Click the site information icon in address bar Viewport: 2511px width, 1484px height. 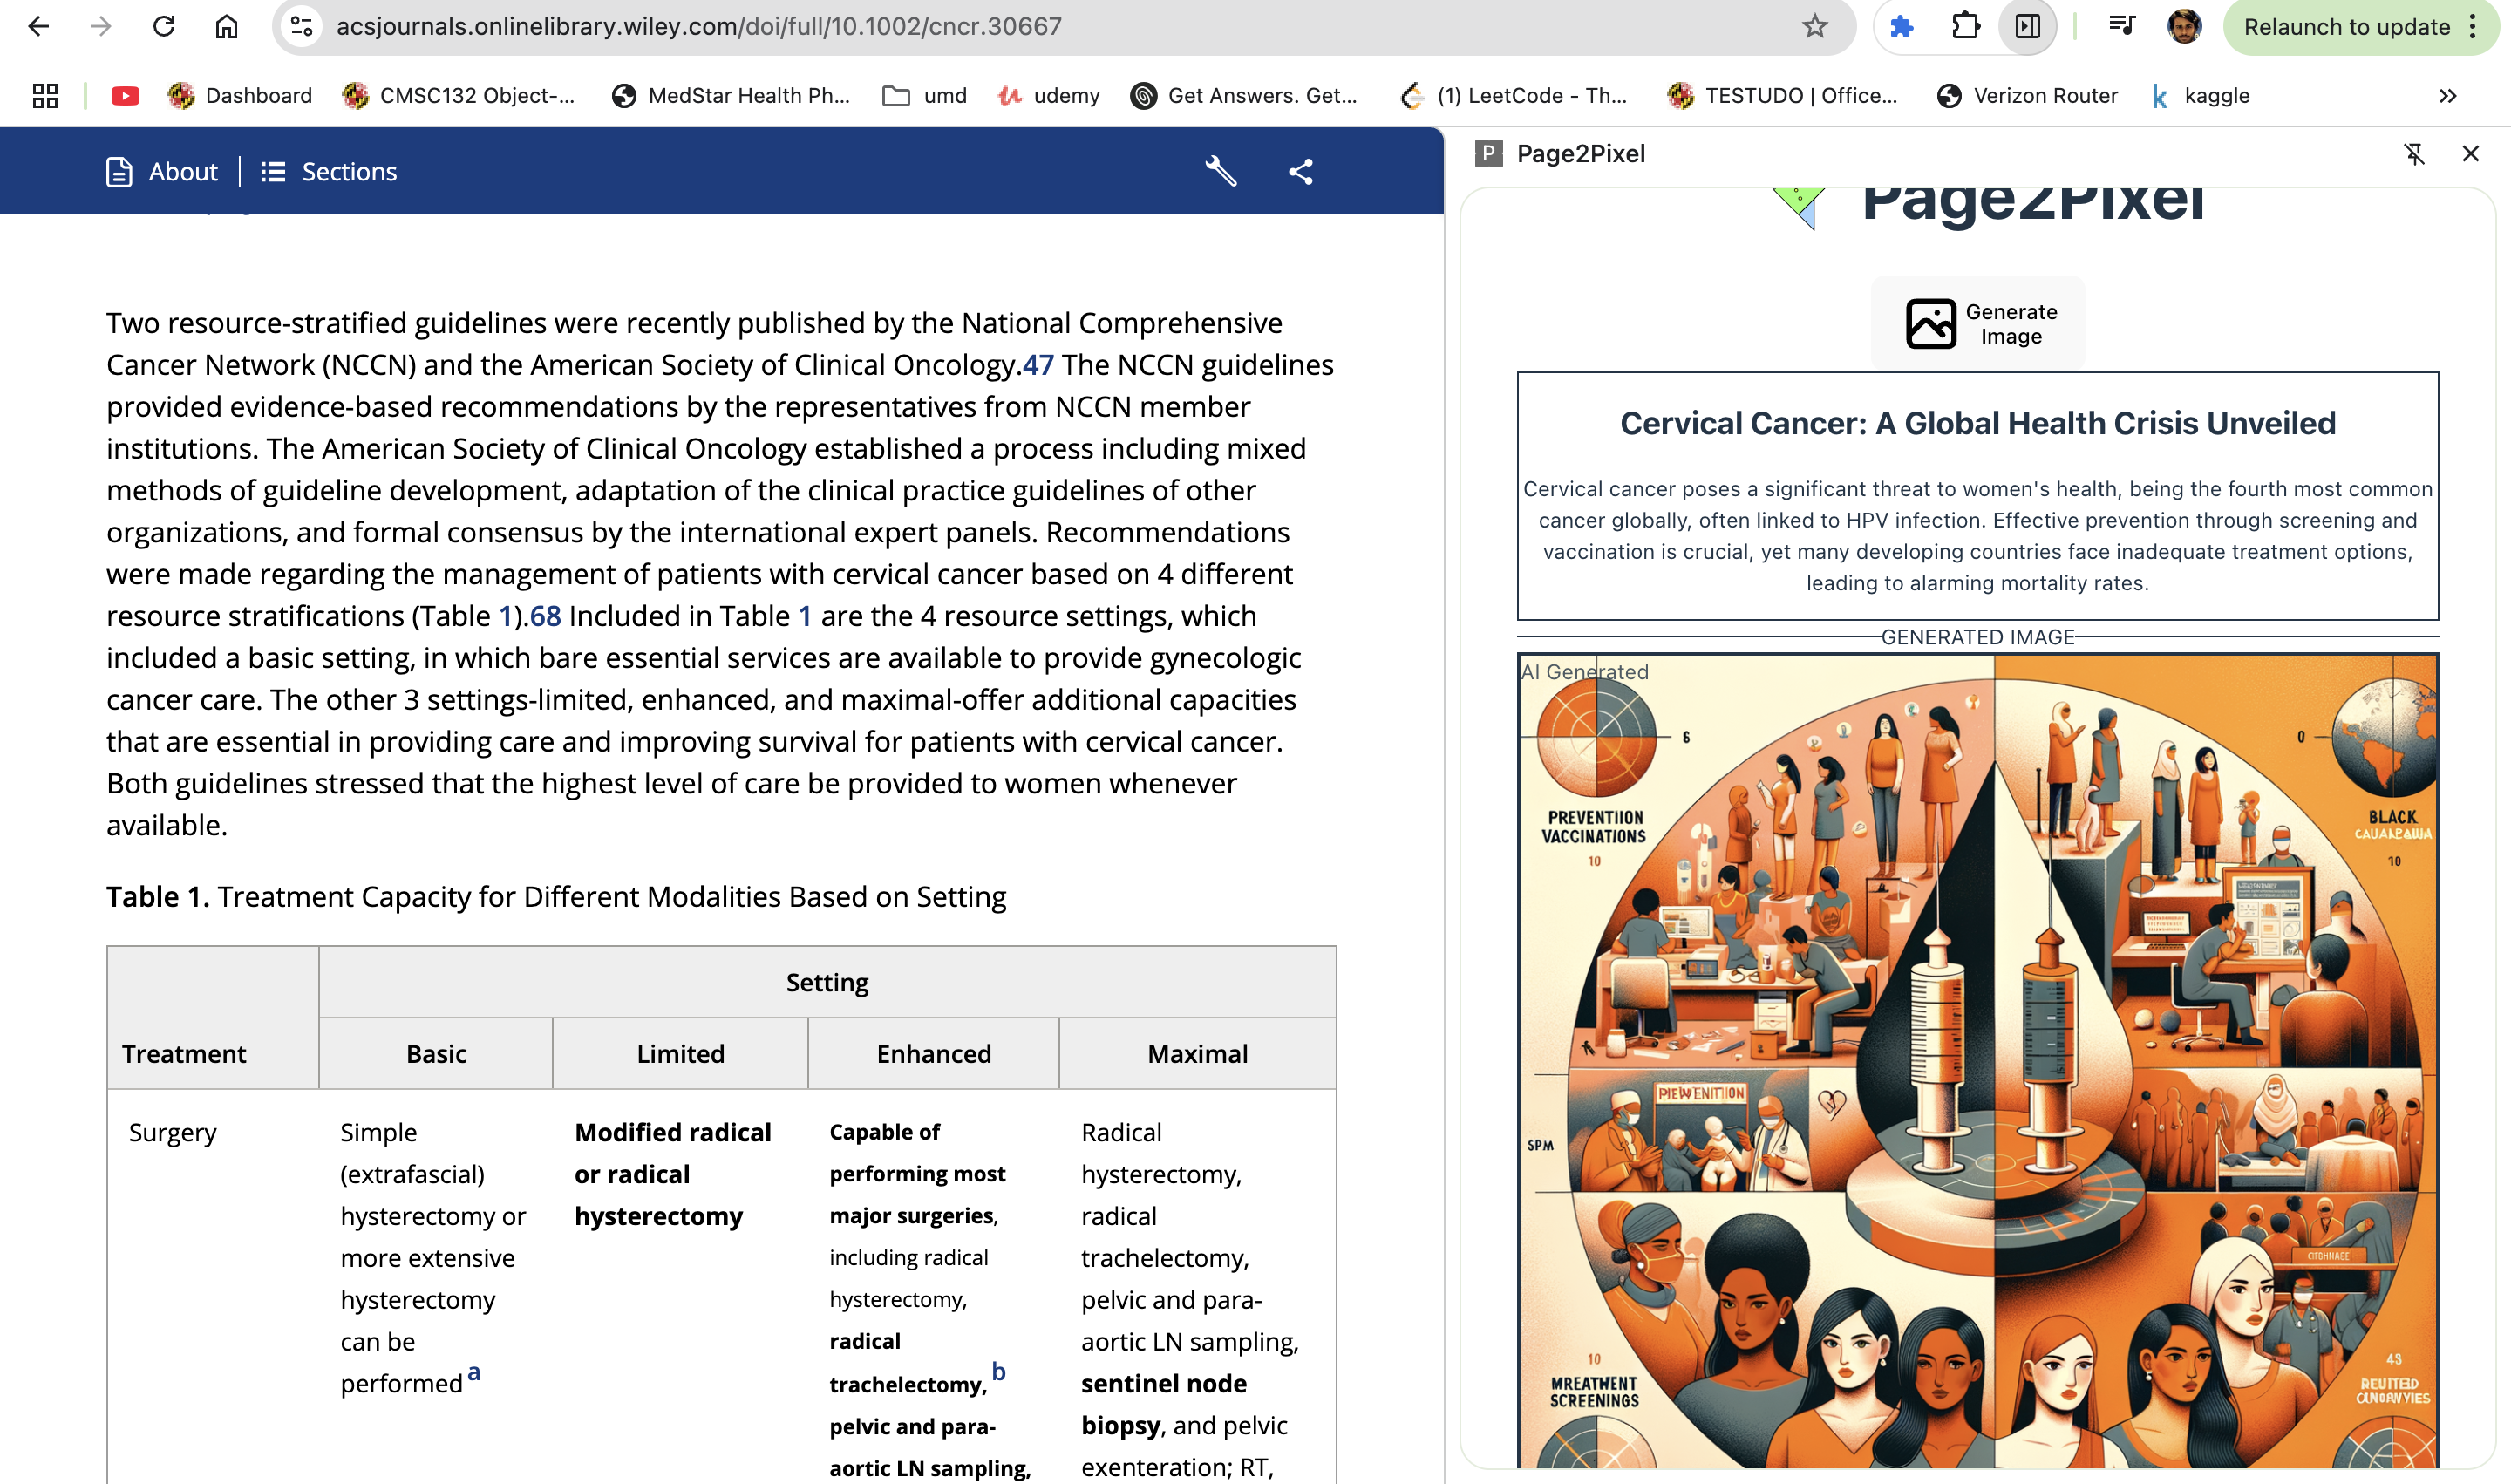pos(302,26)
